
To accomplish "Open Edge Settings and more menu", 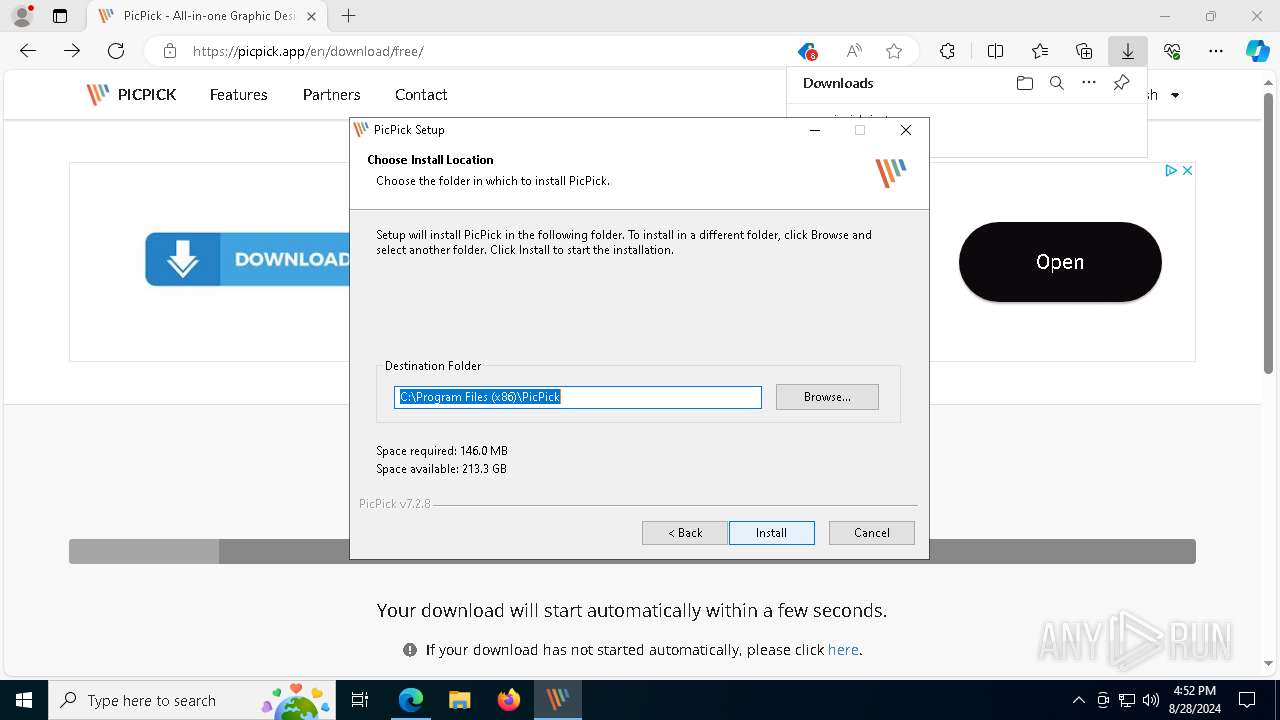I will click(x=1216, y=51).
